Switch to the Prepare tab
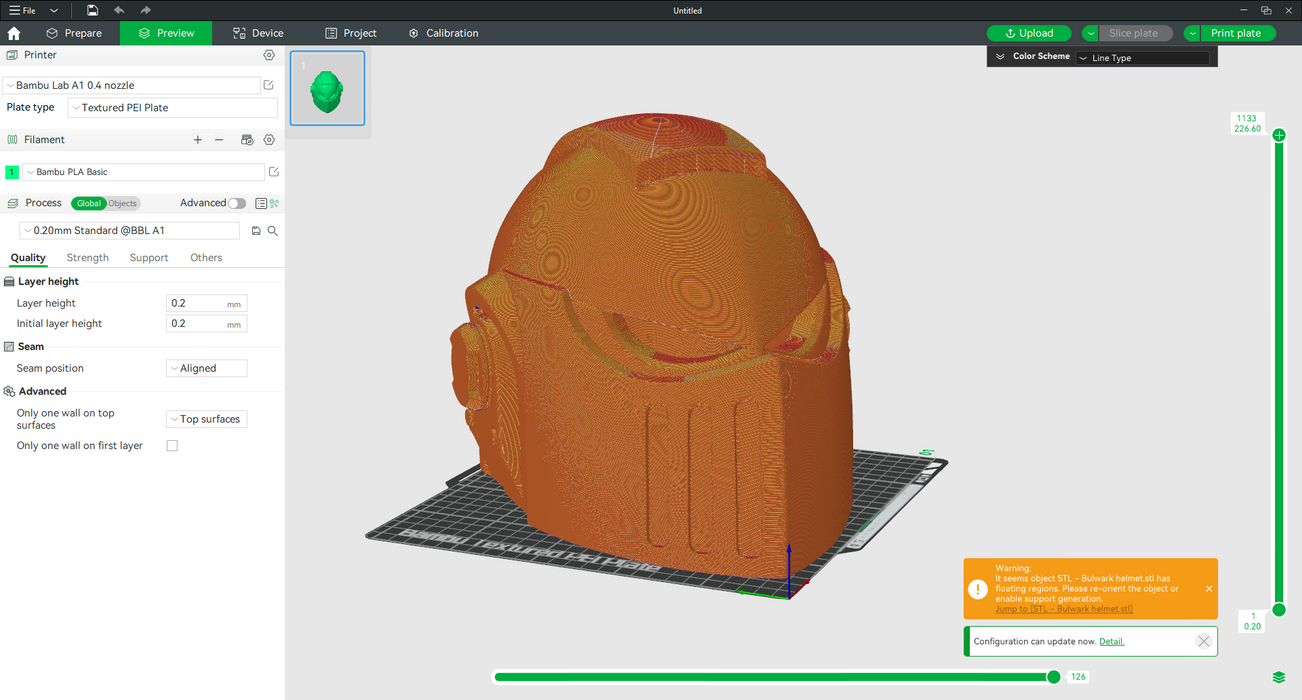 (x=74, y=33)
